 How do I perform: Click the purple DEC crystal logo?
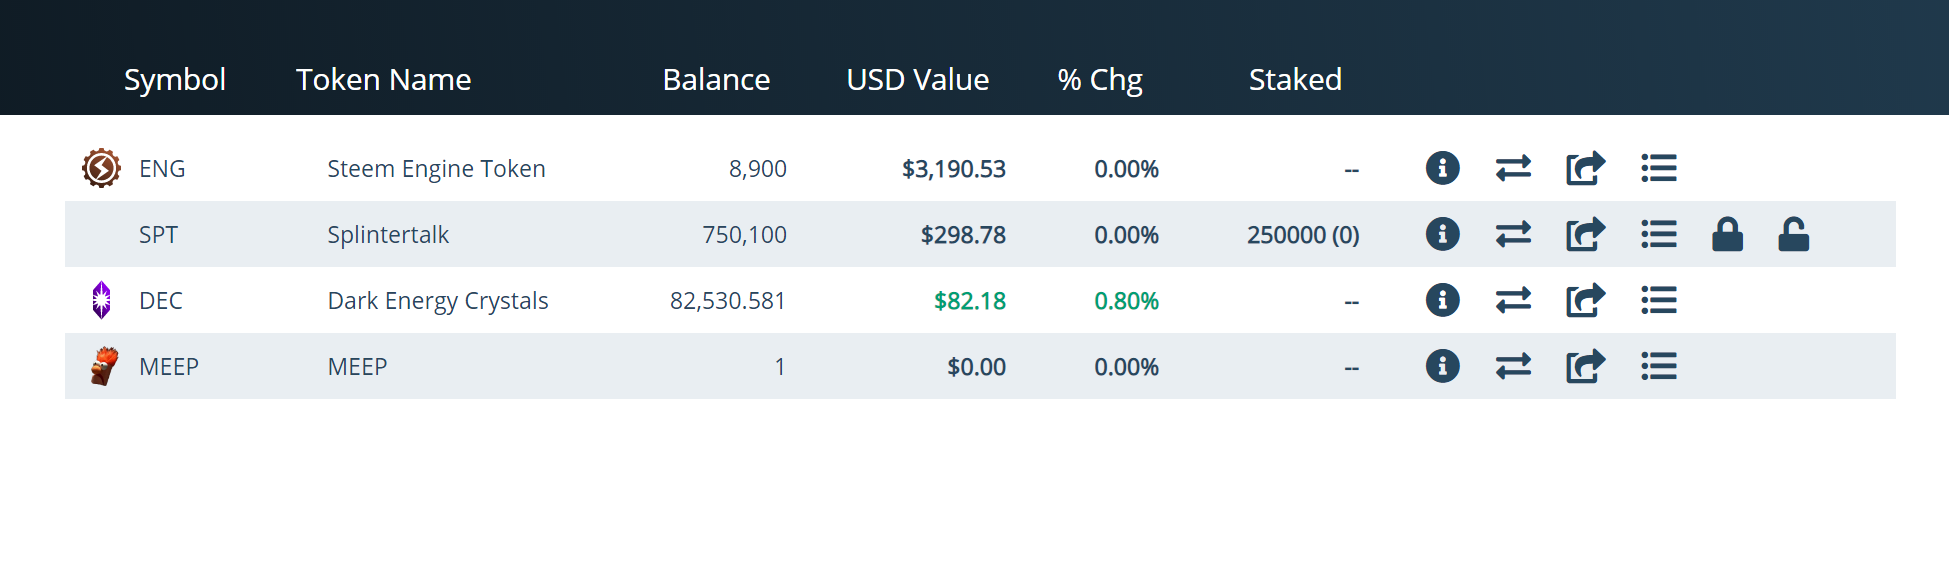point(101,300)
